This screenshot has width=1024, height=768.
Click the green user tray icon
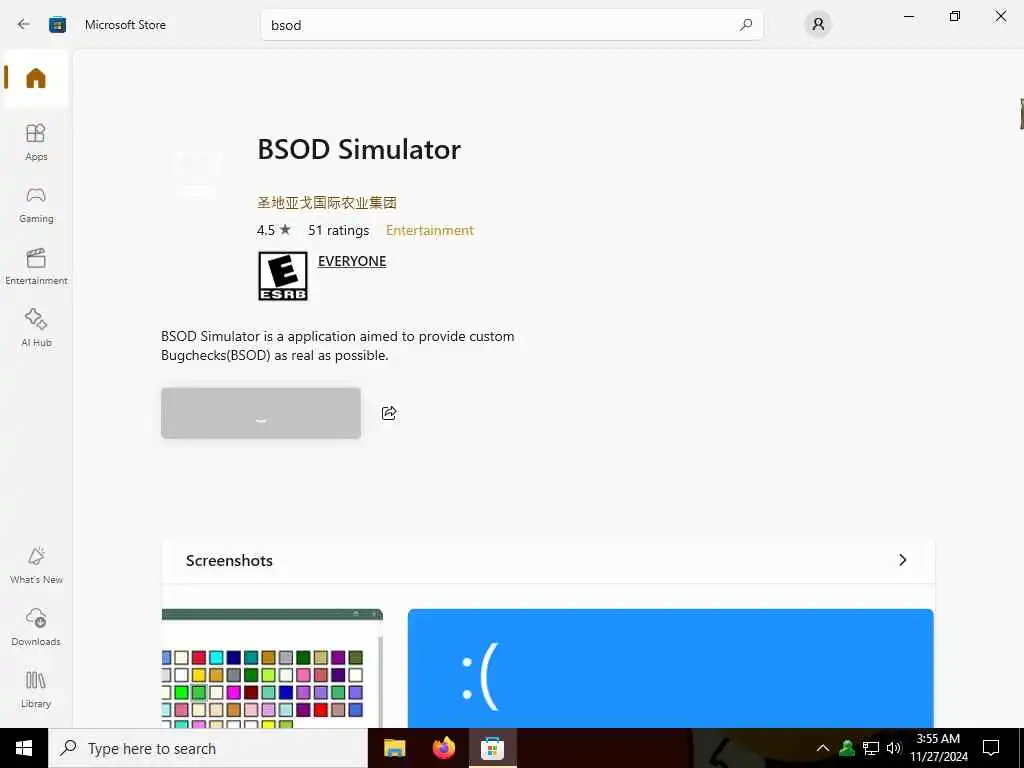click(x=847, y=748)
